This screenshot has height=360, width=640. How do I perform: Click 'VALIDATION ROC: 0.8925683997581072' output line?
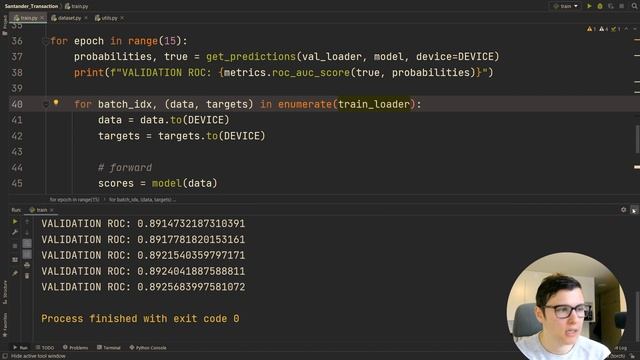(x=143, y=287)
